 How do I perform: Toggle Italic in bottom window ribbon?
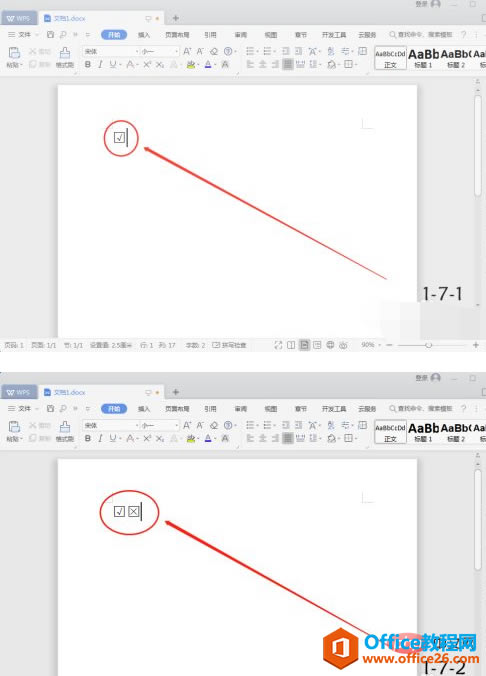(100, 438)
